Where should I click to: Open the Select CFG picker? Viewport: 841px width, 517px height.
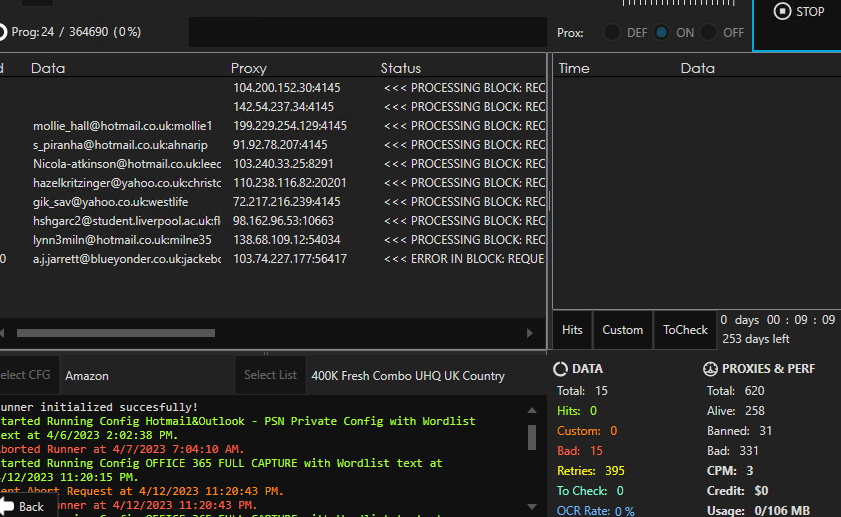(x=27, y=376)
